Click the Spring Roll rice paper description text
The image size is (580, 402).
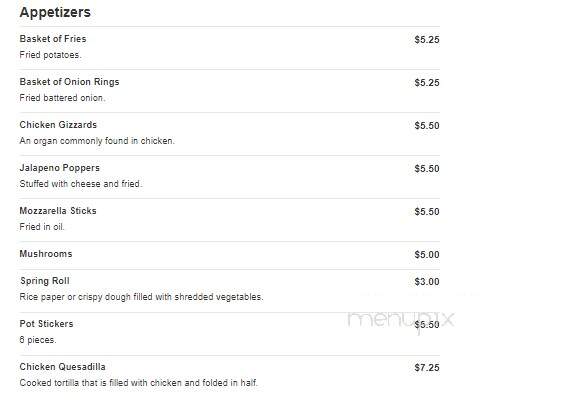coord(141,297)
